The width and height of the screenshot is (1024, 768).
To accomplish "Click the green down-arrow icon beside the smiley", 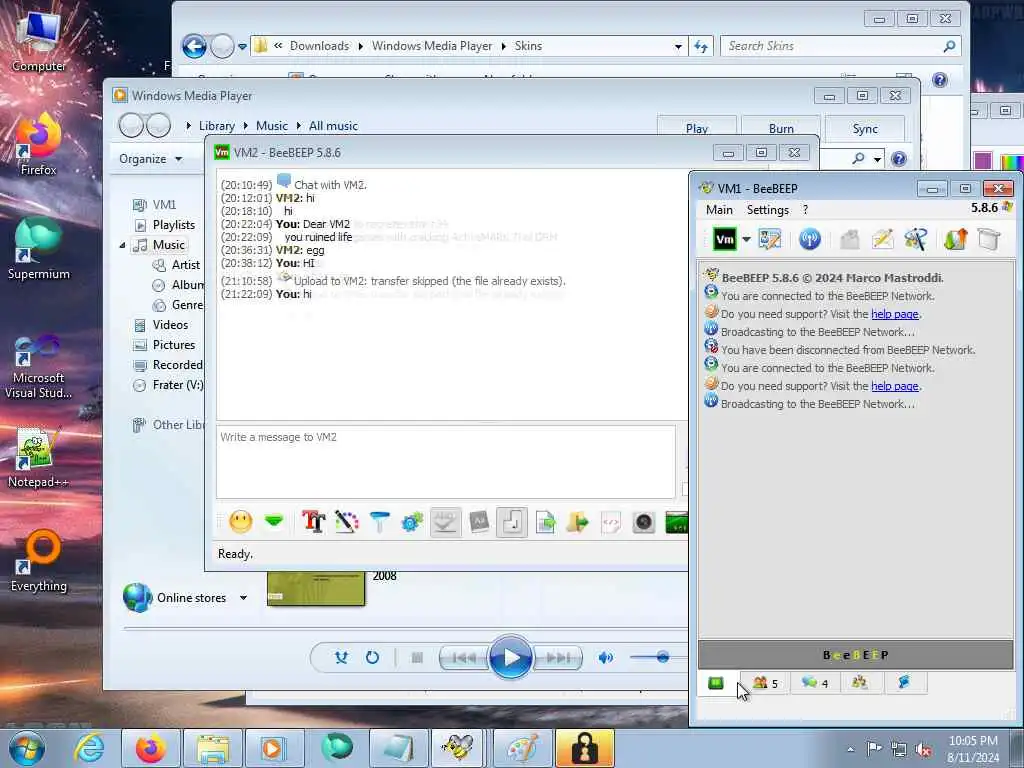I will pyautogui.click(x=274, y=521).
